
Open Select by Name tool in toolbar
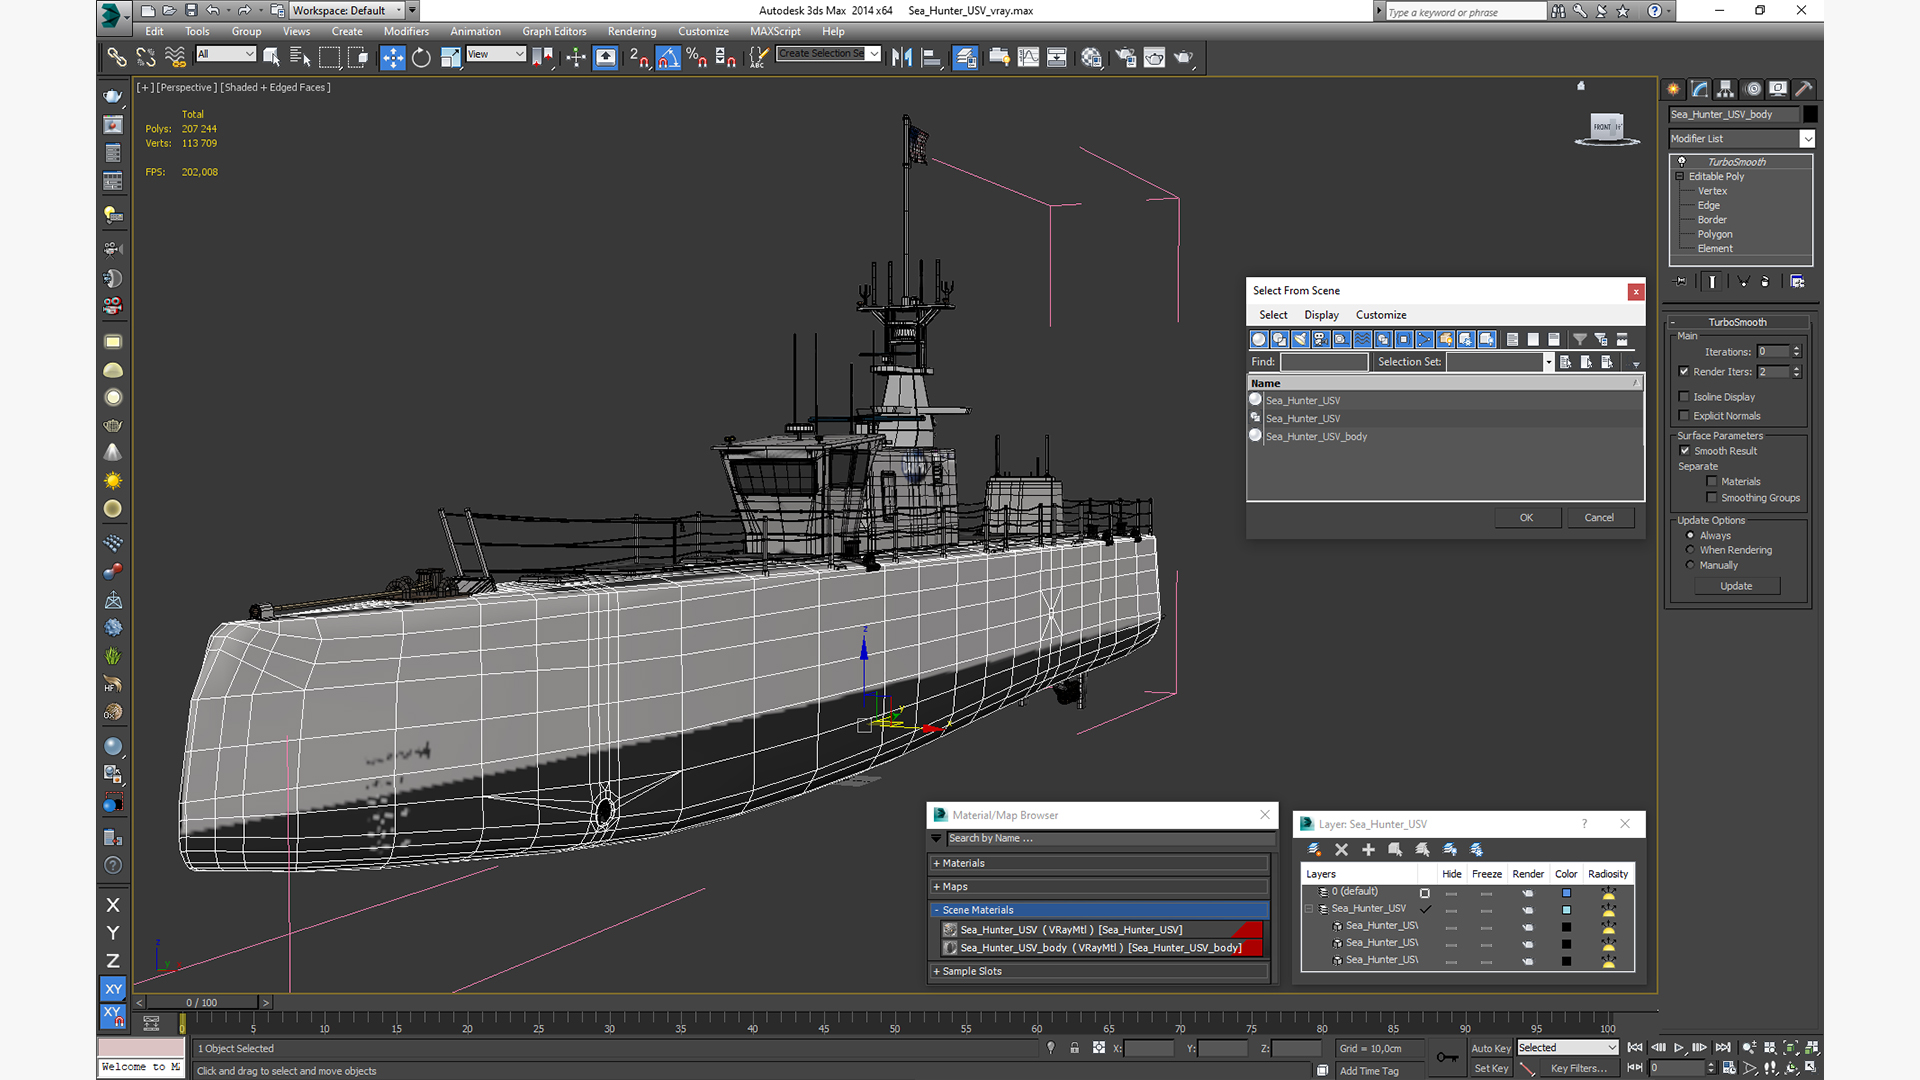click(300, 58)
